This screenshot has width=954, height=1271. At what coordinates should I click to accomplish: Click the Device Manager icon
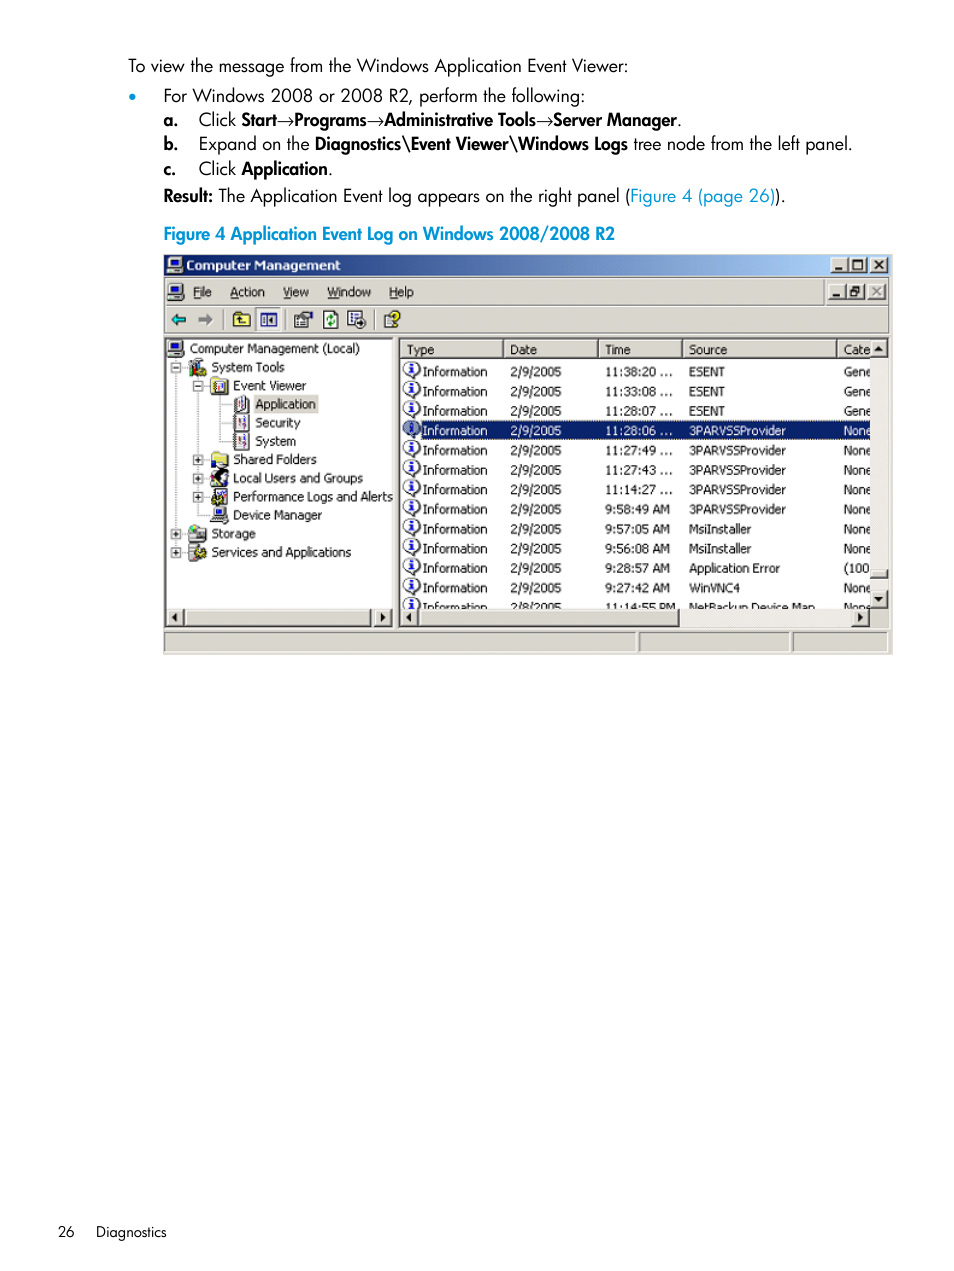[x=220, y=515]
